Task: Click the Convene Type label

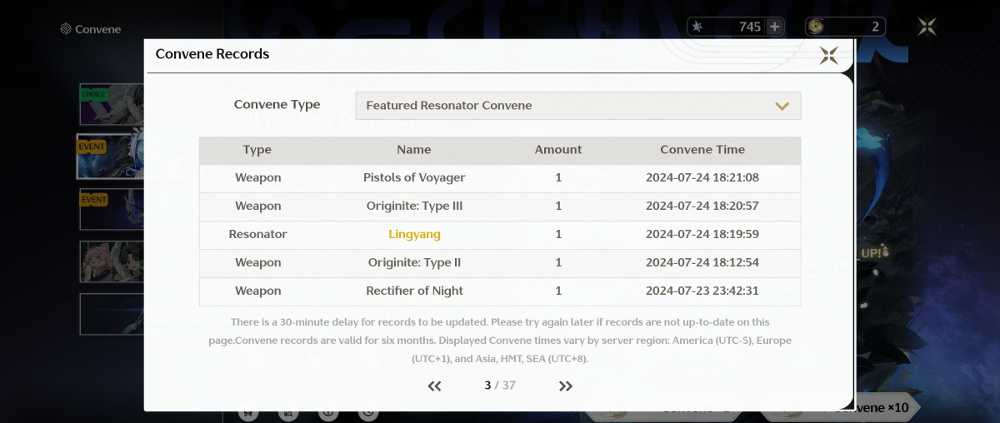Action: click(277, 105)
